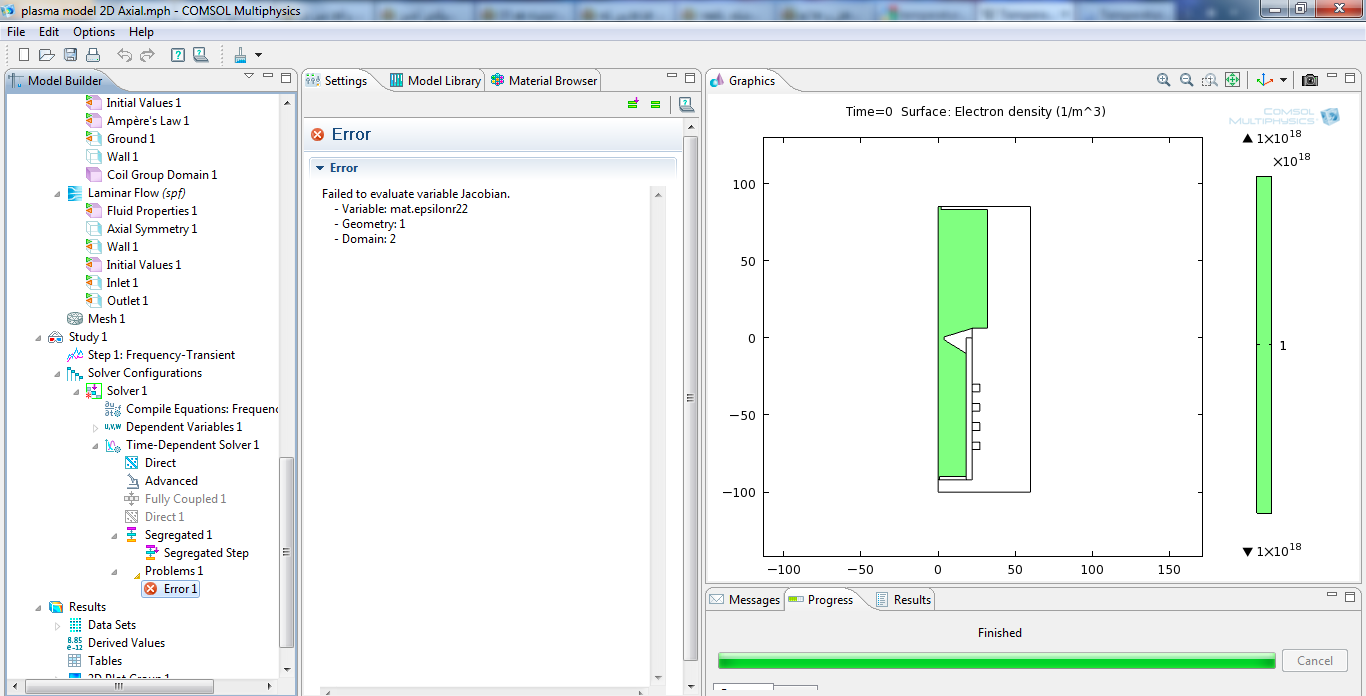
Task: Click the Zoom In magnifier icon
Action: coord(1163,80)
